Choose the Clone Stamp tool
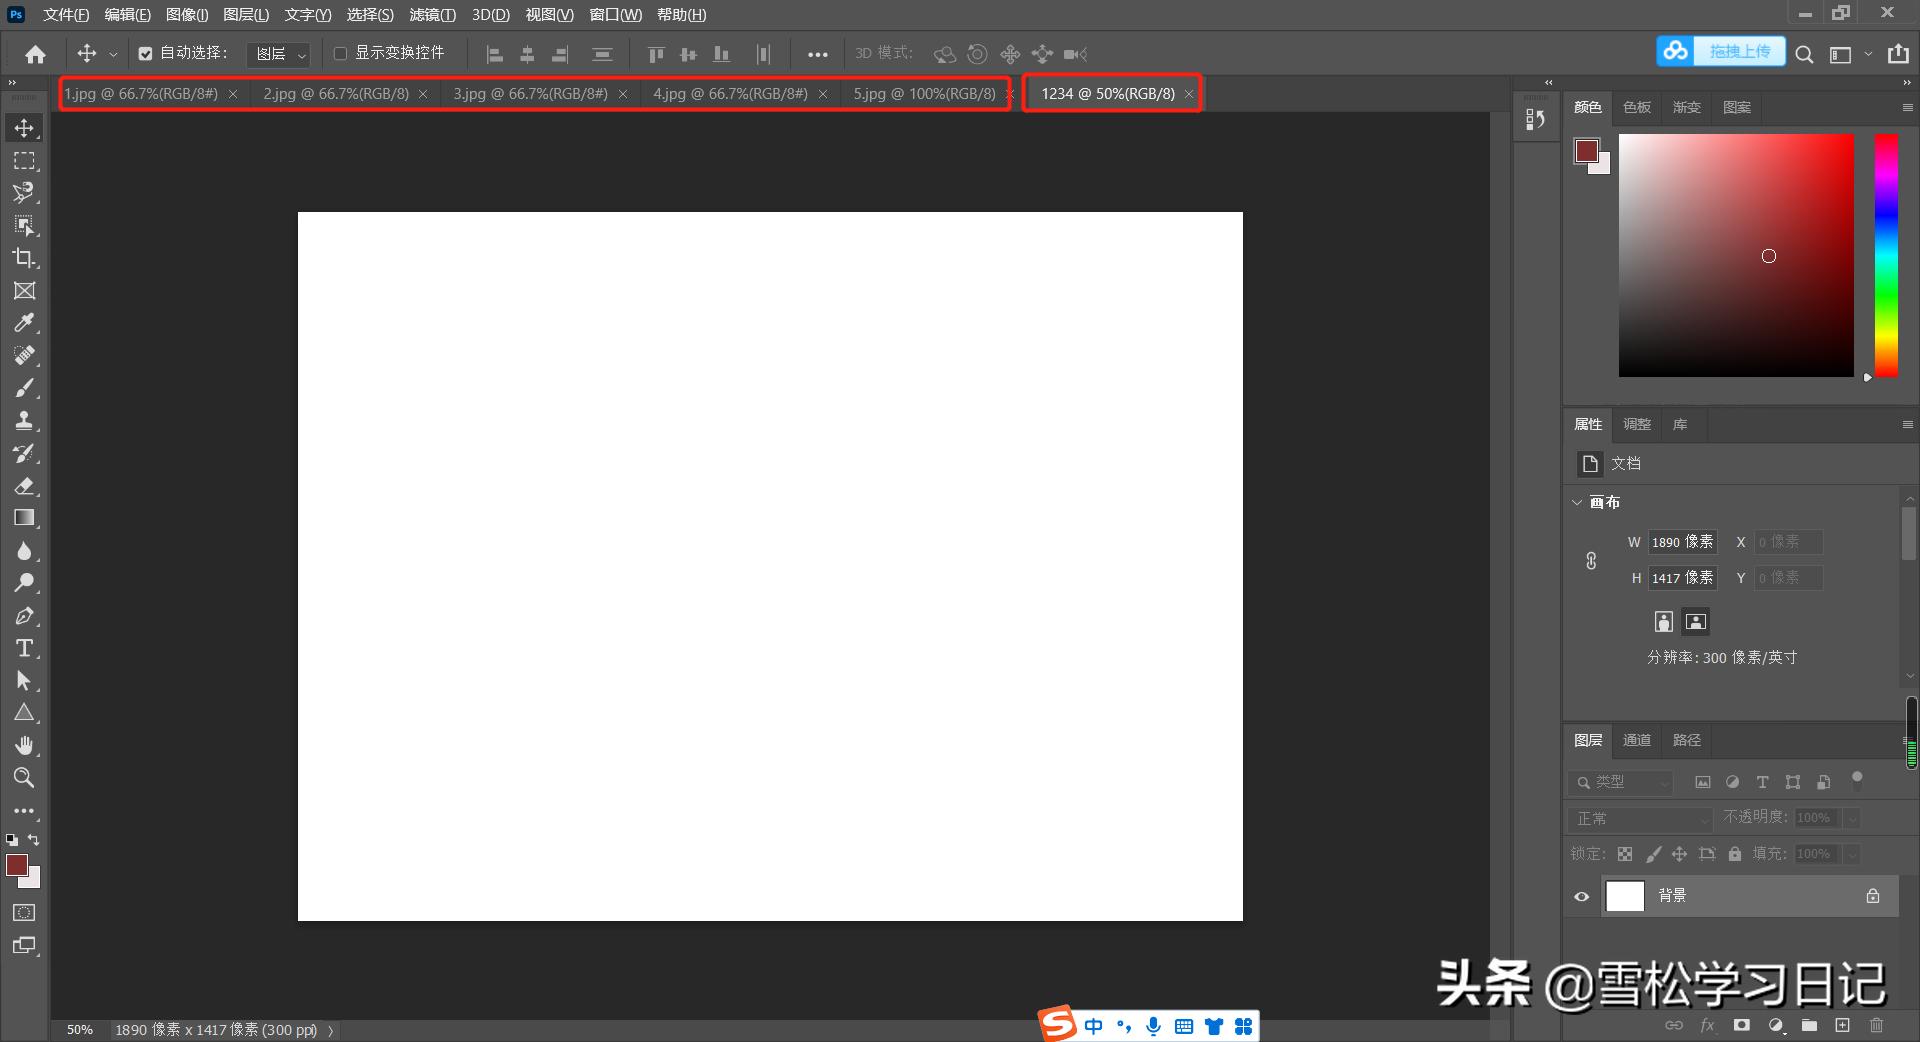This screenshot has height=1042, width=1920. pos(24,421)
